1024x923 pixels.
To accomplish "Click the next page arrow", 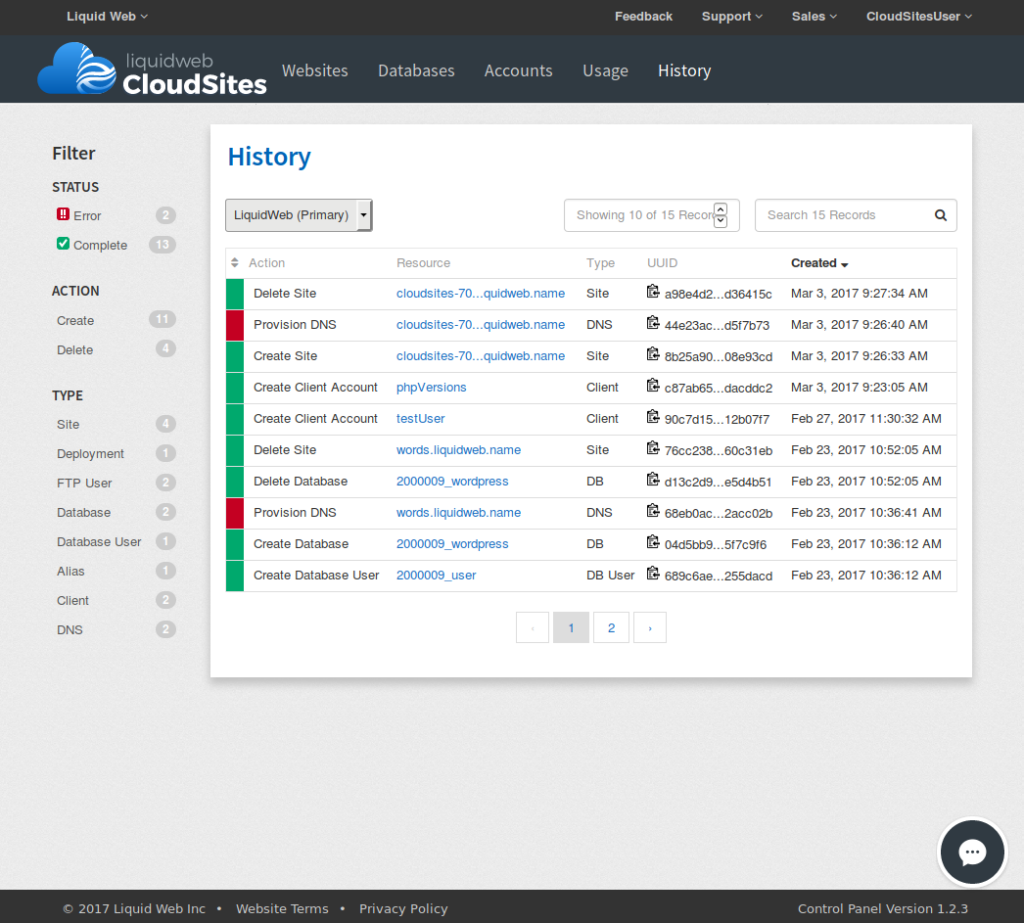I will click(649, 628).
